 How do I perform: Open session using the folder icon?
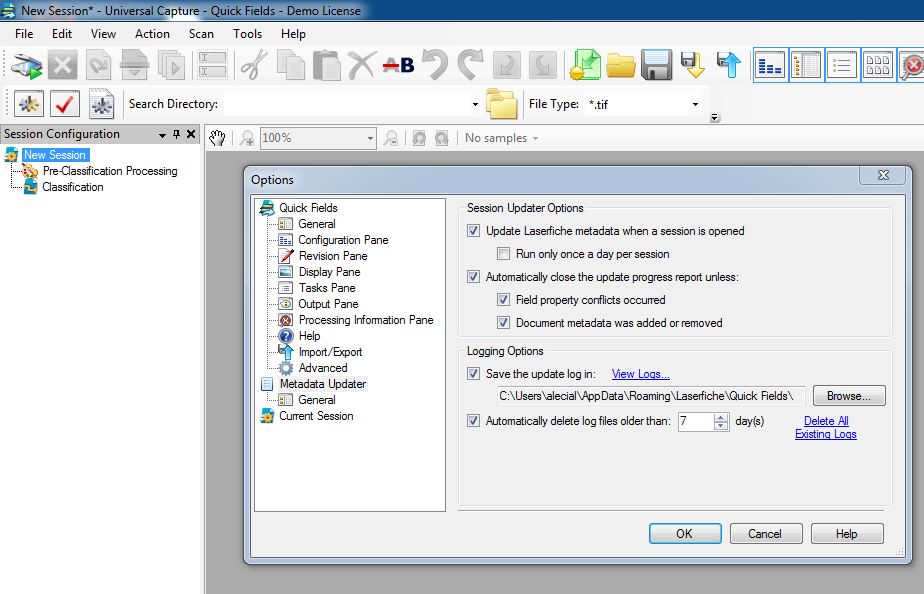(x=621, y=65)
